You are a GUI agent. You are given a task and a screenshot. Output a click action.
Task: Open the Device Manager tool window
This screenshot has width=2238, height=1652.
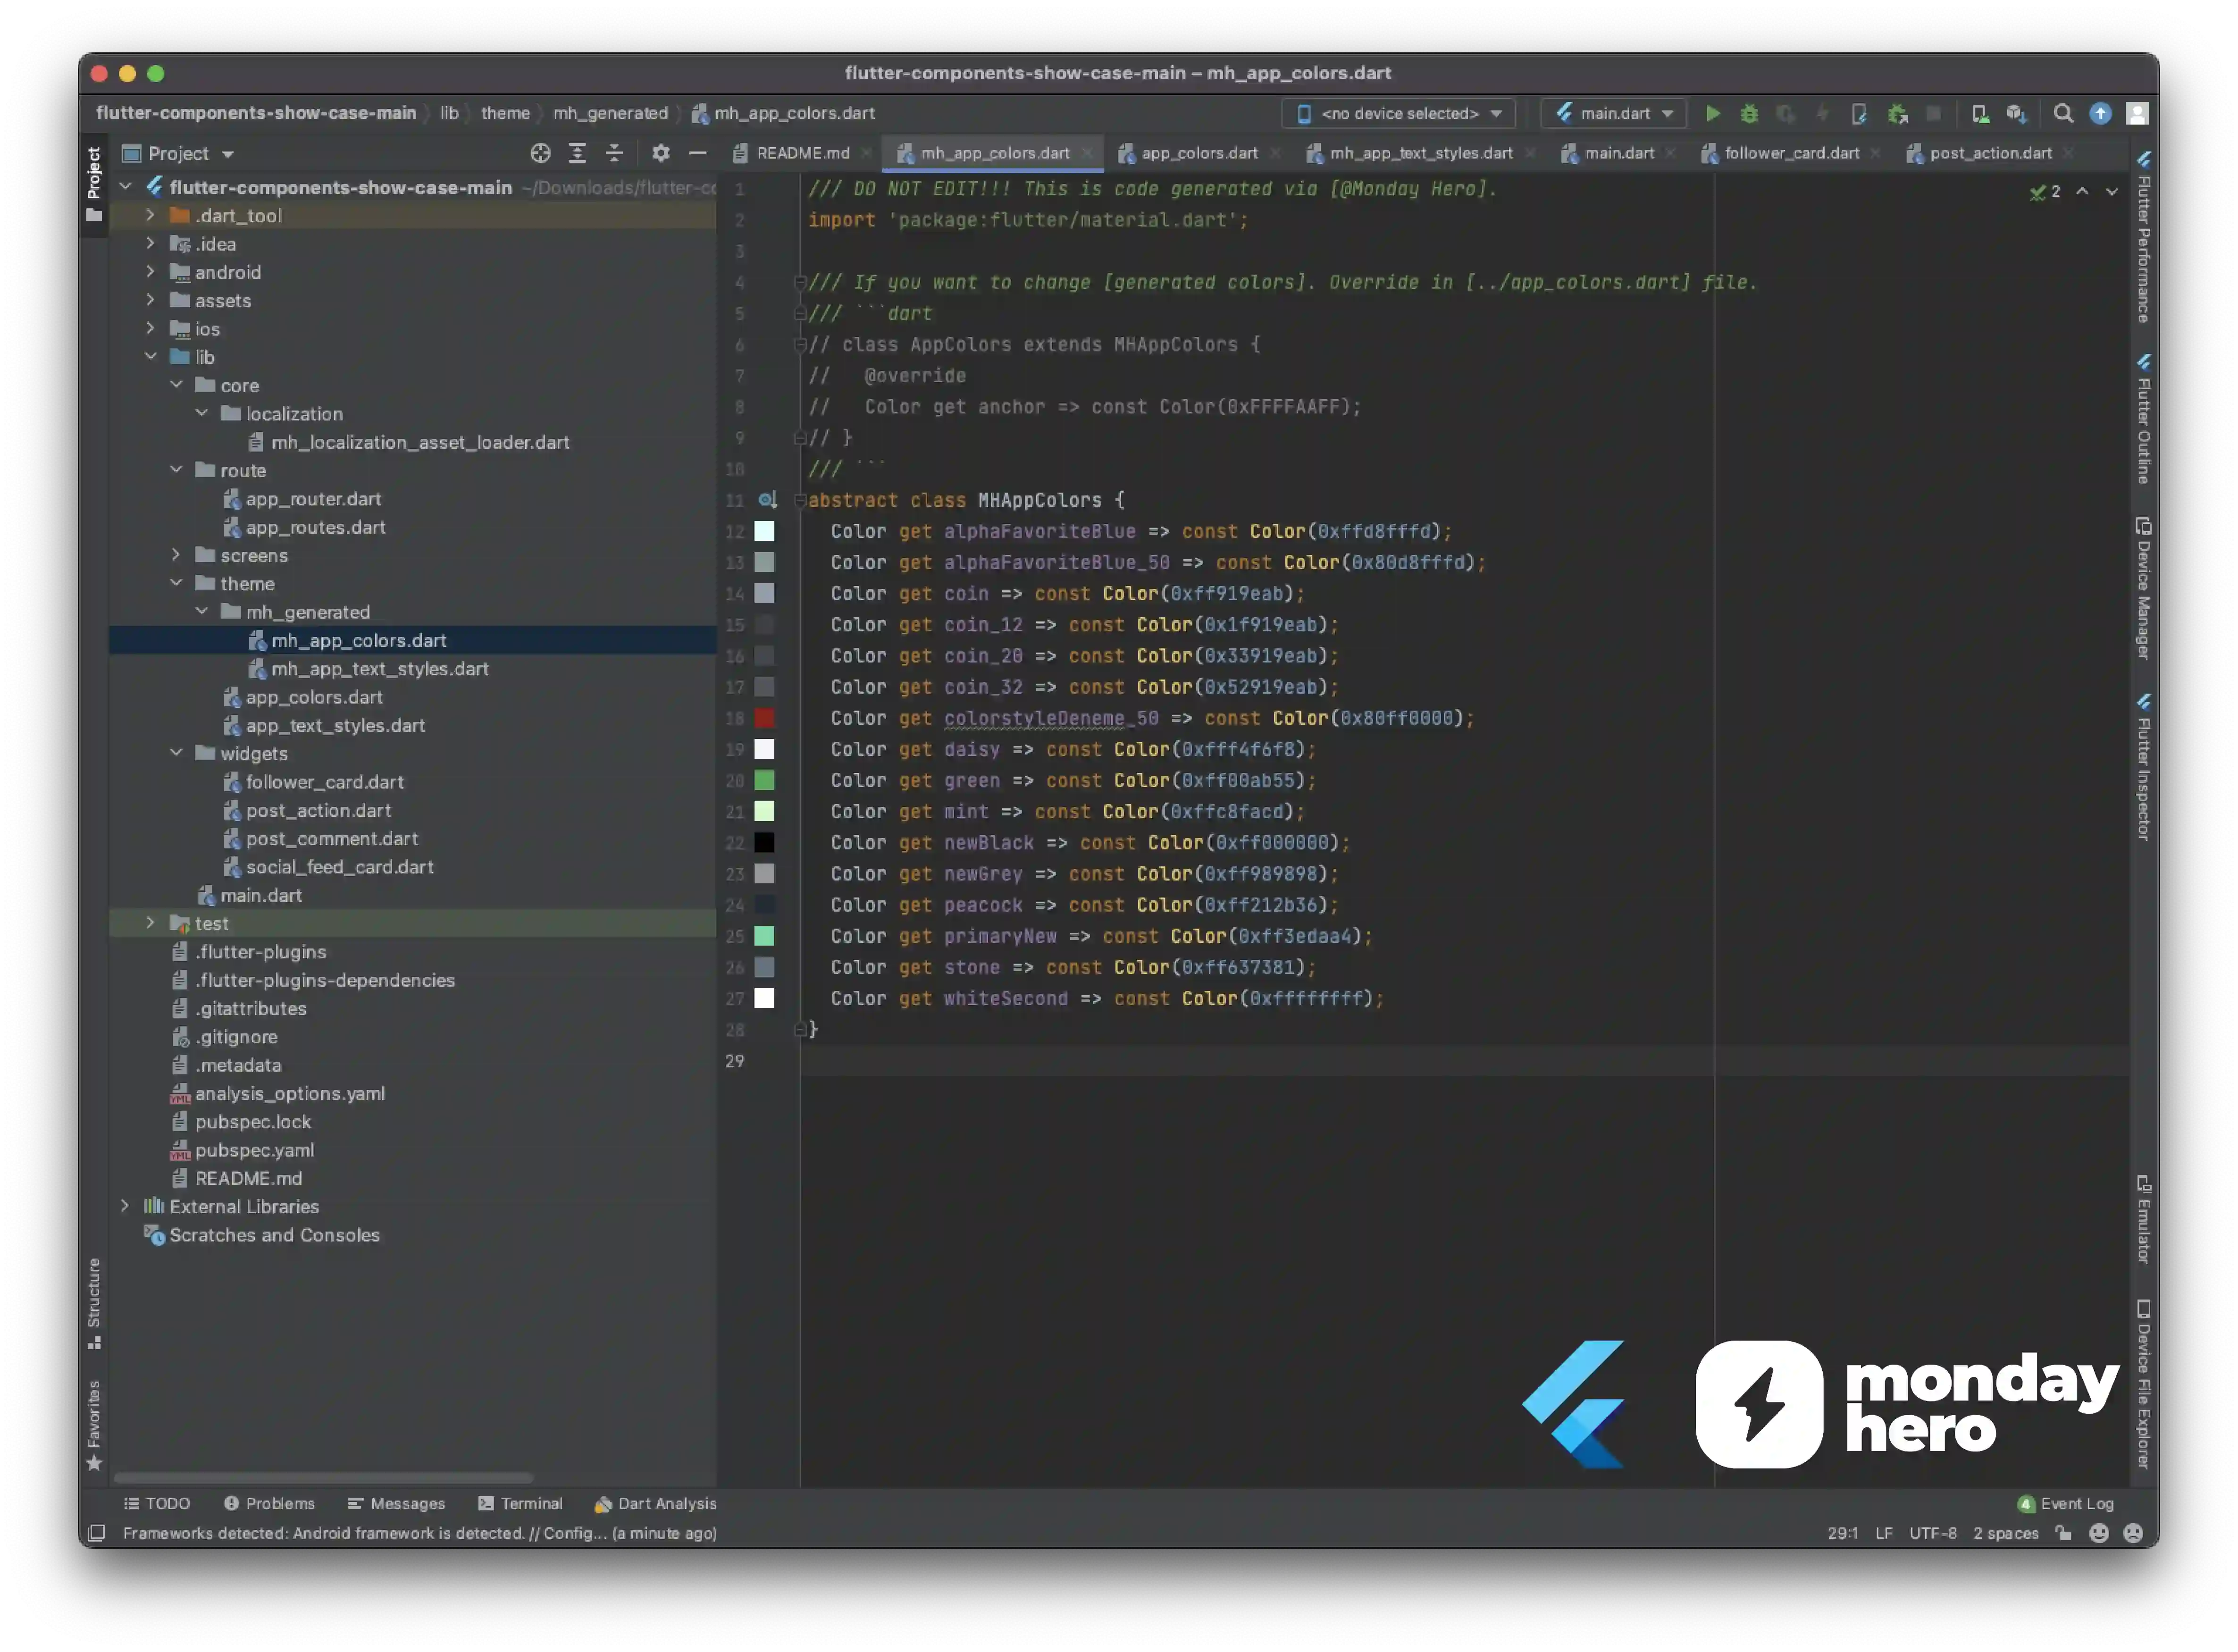(2143, 588)
